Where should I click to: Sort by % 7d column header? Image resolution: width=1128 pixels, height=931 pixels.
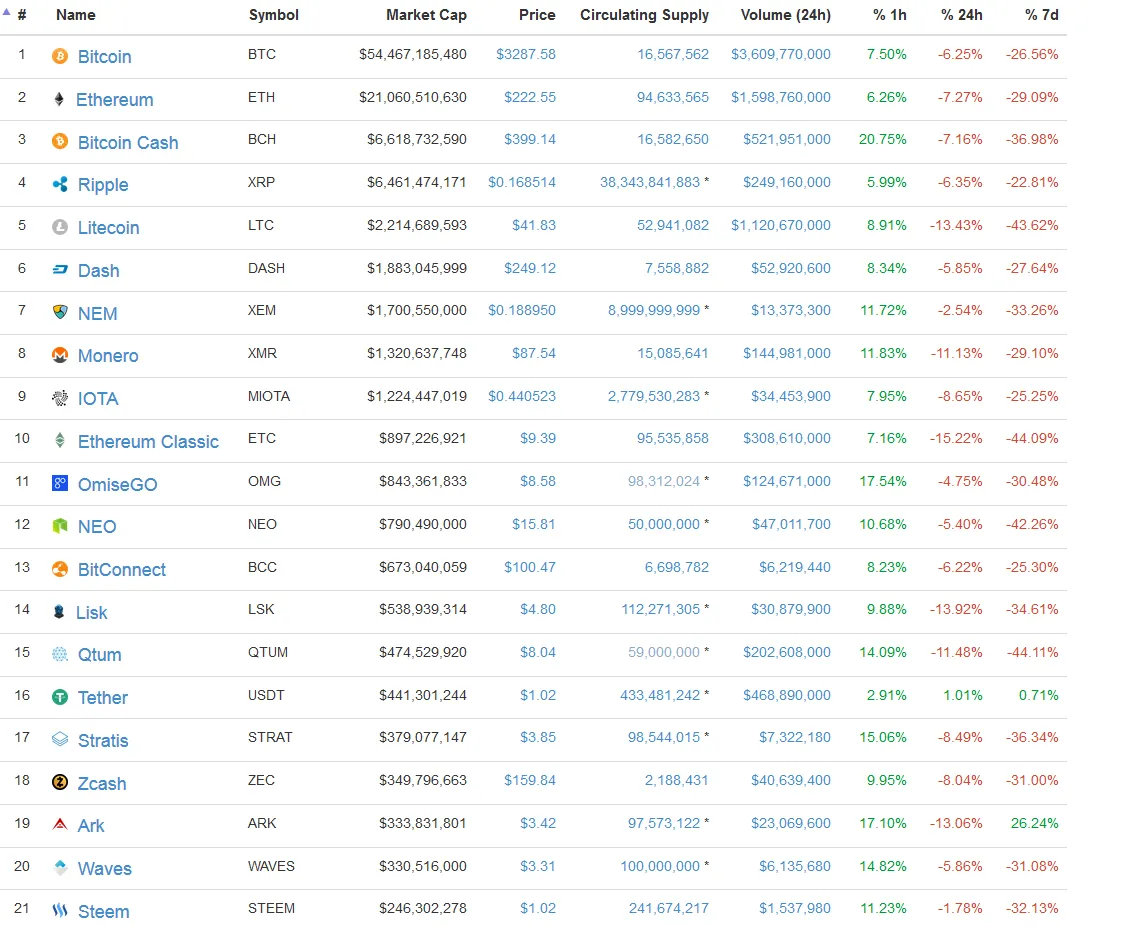pyautogui.click(x=1042, y=15)
